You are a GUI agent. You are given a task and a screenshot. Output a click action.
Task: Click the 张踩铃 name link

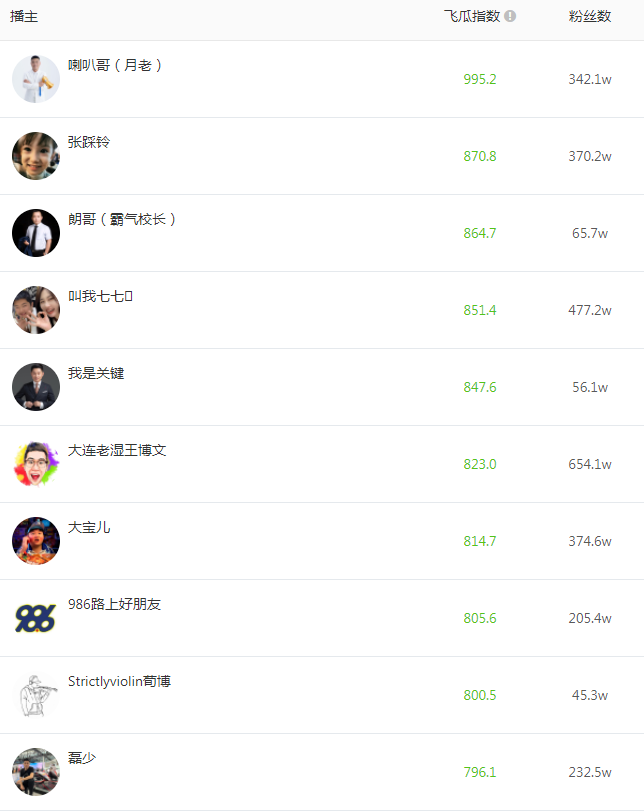click(x=89, y=142)
